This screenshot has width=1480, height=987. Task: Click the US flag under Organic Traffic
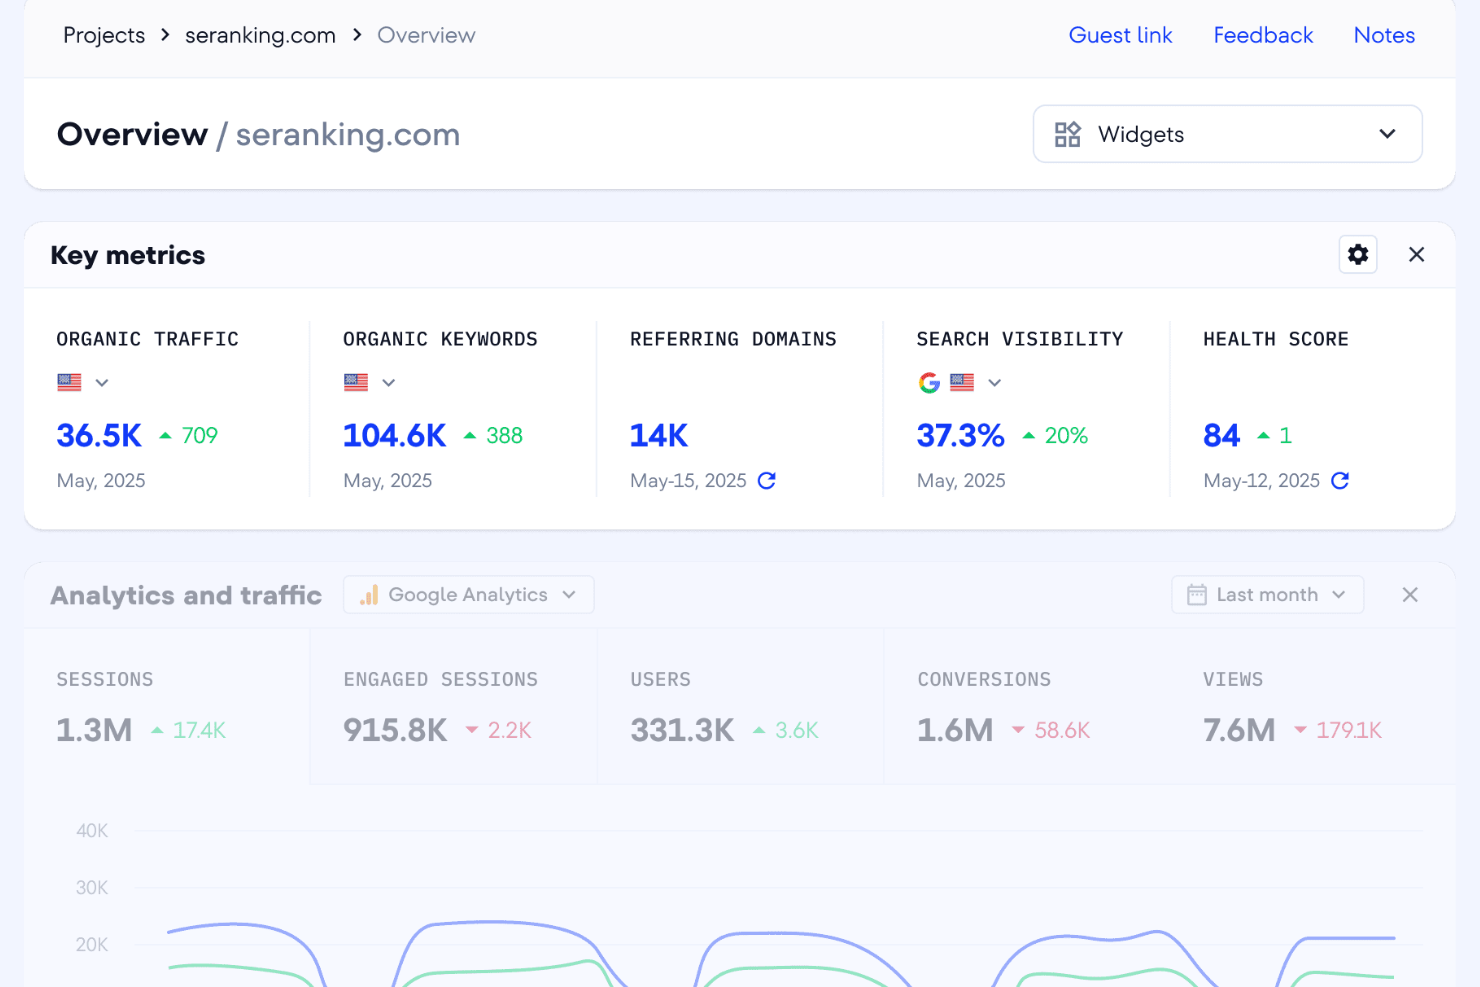tap(68, 382)
